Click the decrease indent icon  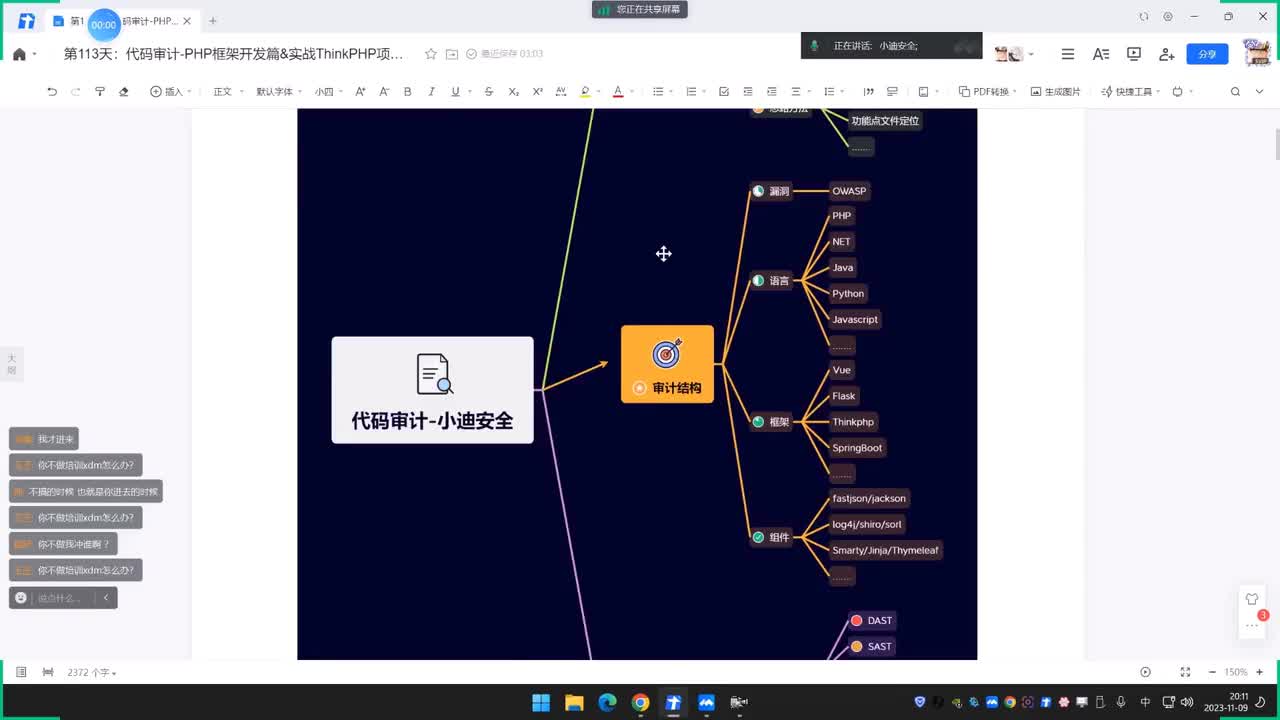coord(748,91)
